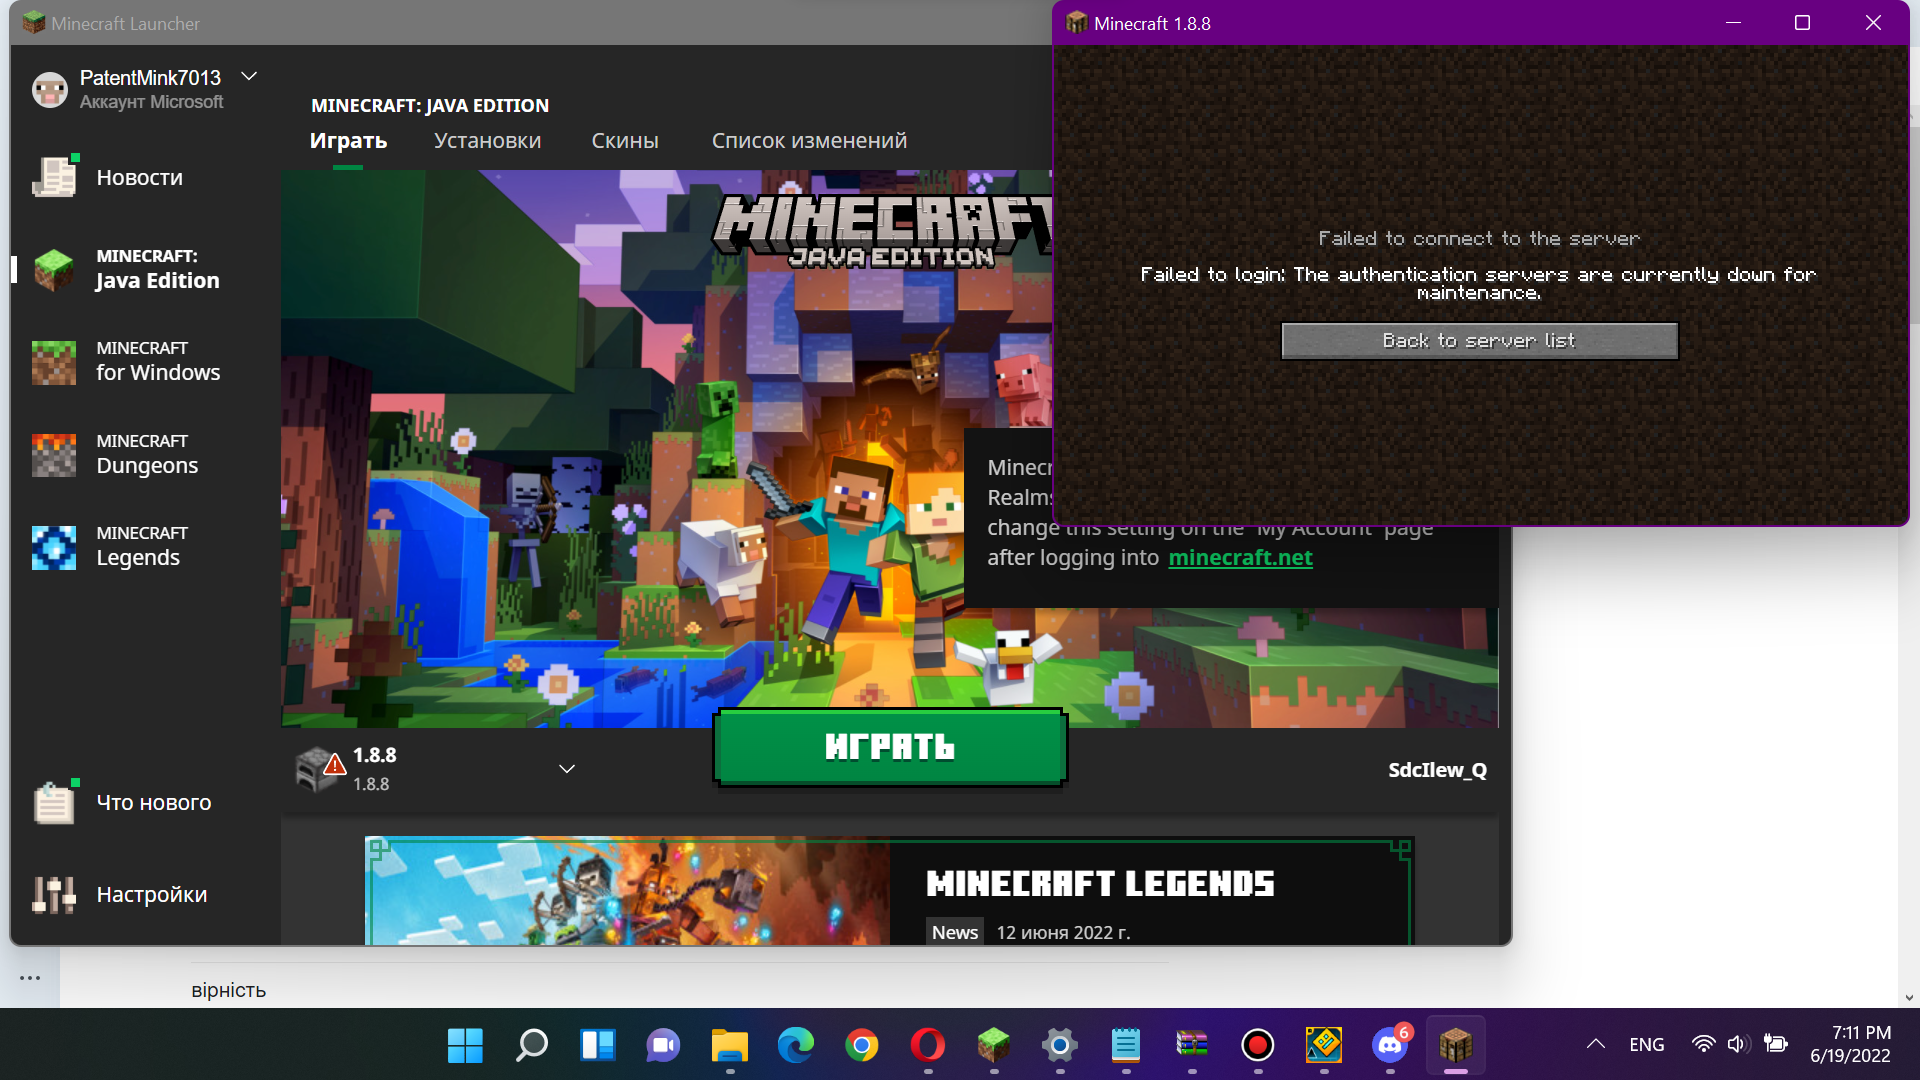Switch ENG language indicator
The image size is (1920, 1080).
click(1646, 1044)
